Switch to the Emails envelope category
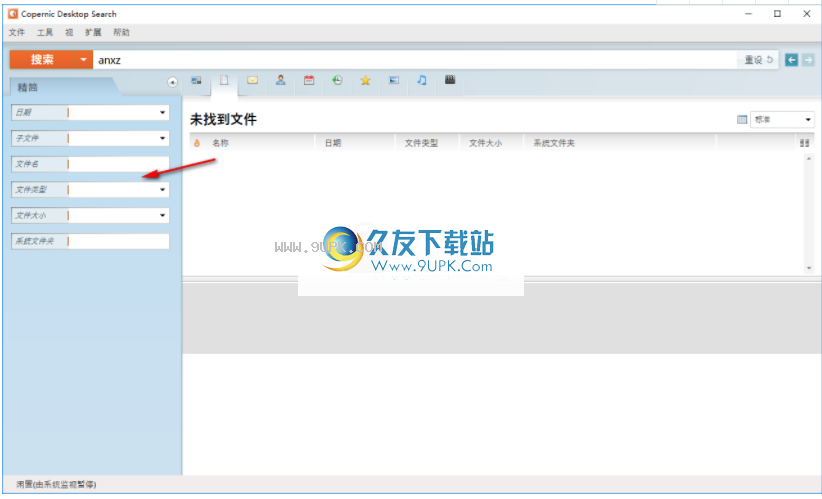 (x=253, y=80)
